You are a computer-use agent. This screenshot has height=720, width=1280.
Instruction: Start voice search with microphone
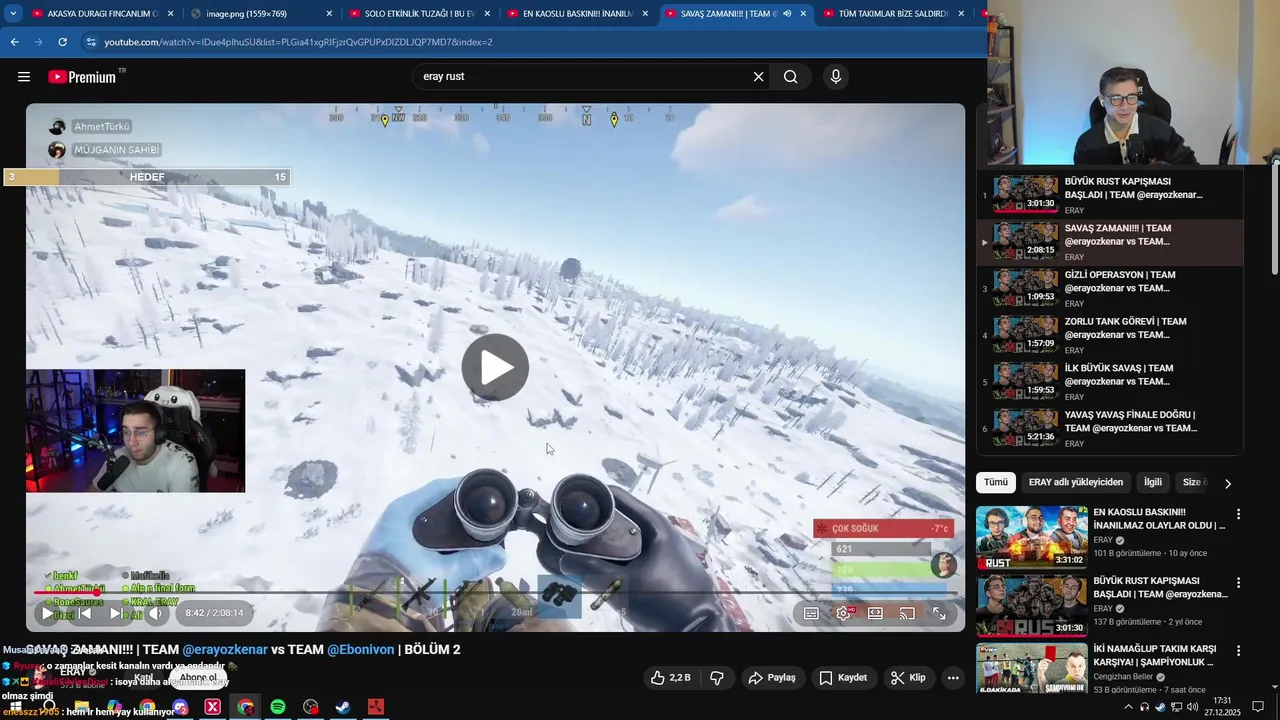coord(836,77)
